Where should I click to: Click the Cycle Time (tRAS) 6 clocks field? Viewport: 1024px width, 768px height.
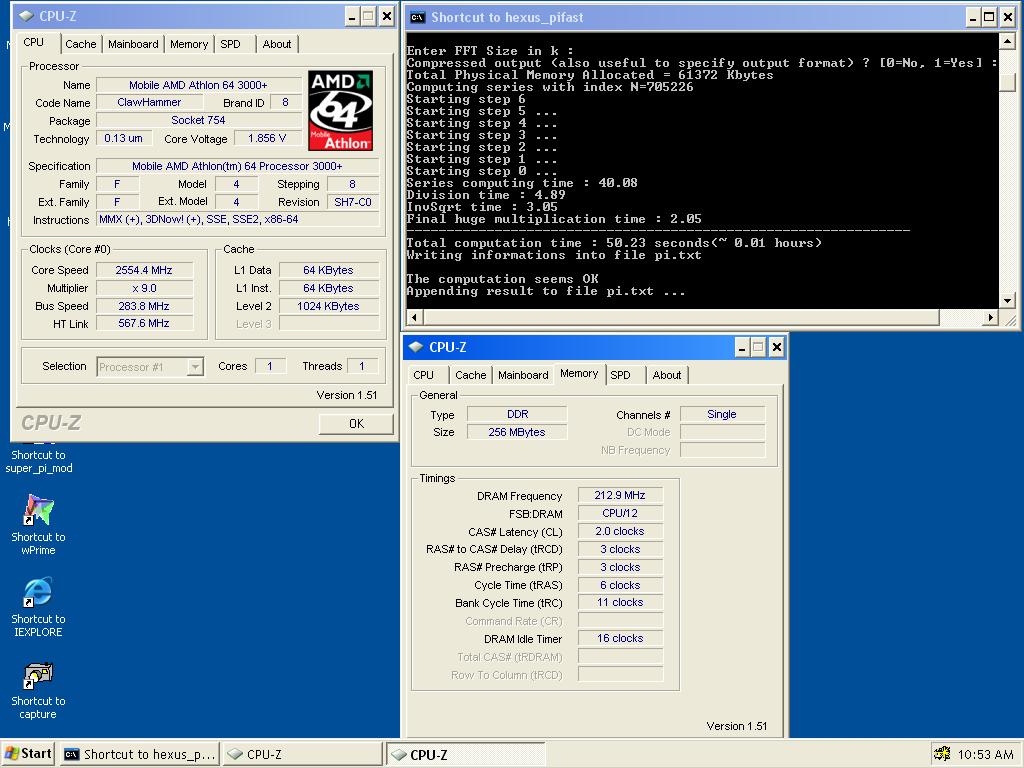tap(620, 585)
